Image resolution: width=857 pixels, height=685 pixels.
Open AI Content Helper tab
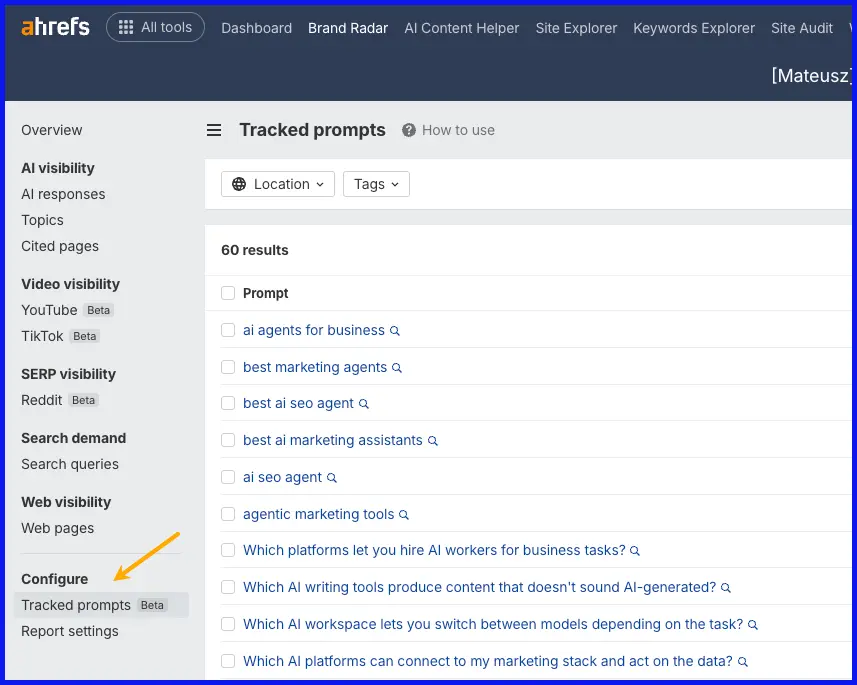[461, 28]
